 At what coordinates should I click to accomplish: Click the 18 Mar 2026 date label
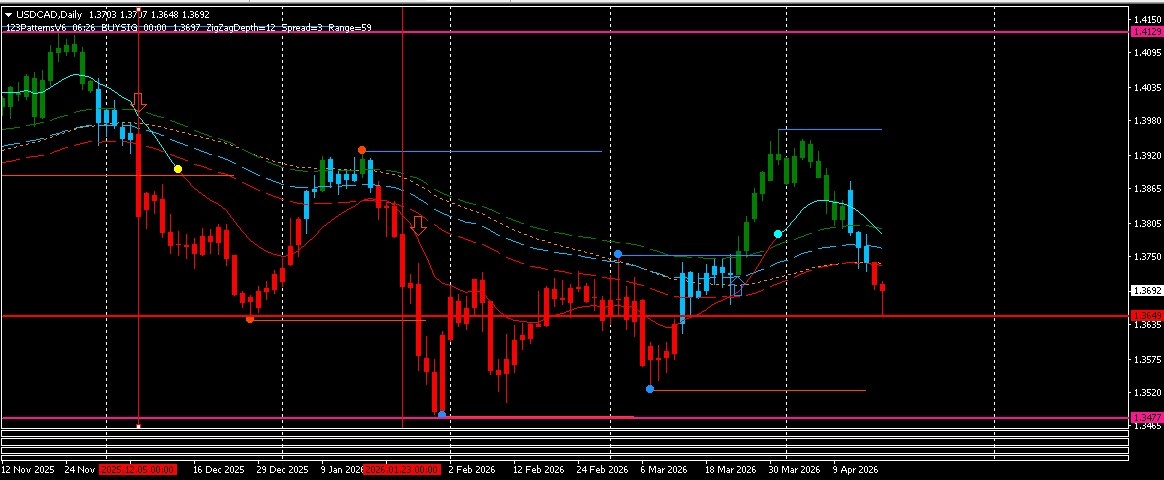[730, 470]
